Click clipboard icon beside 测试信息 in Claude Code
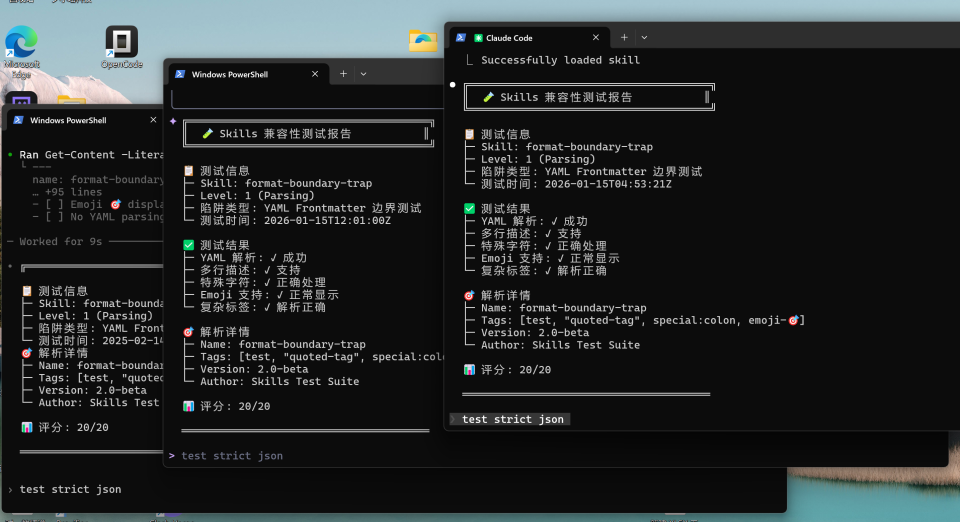Image resolution: width=960 pixels, height=522 pixels. pos(470,134)
